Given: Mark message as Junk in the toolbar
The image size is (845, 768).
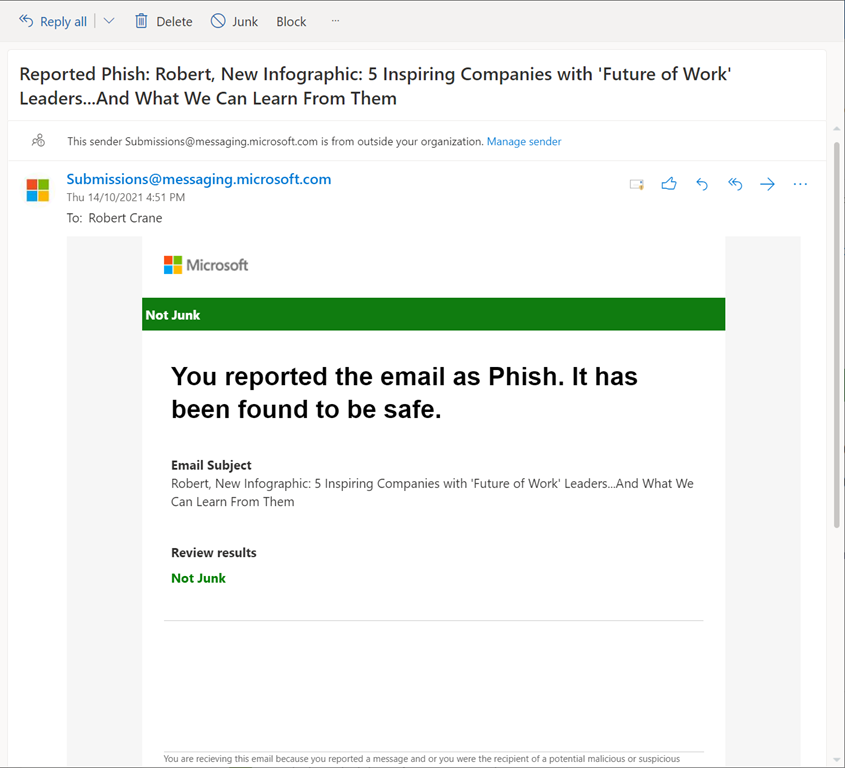Looking at the screenshot, I should coord(235,21).
